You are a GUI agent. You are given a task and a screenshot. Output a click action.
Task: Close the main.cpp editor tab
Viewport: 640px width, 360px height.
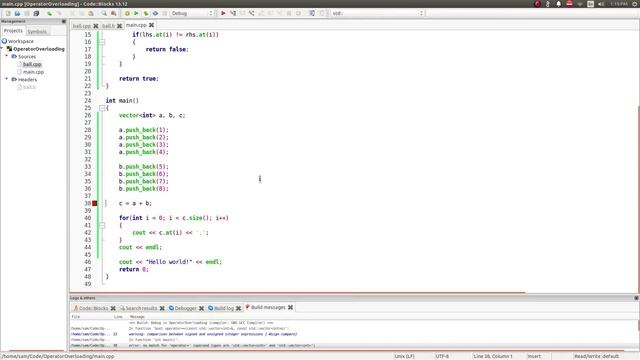click(151, 25)
